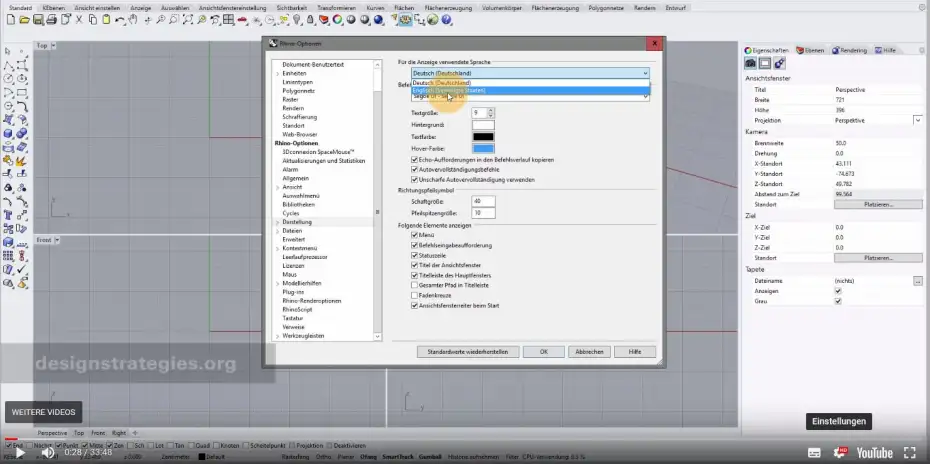Click the Copy icon in the toolbar
This screenshot has height=464, width=930.
click(93, 20)
